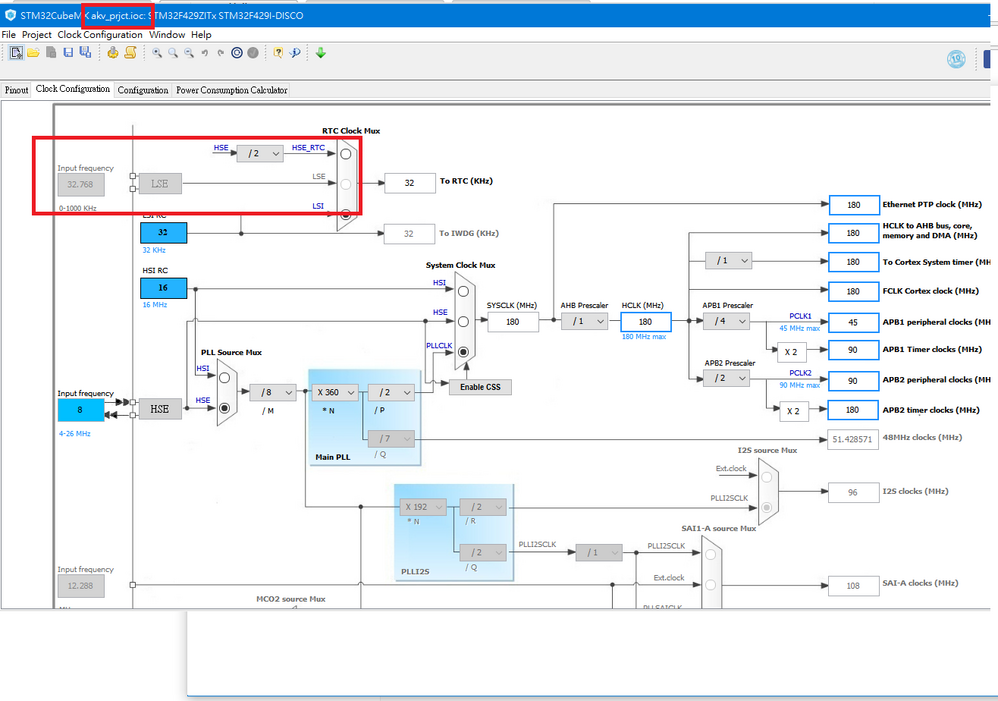Open the AHB Prescaler dropdown
Screen dimensions: 998x701
584,322
